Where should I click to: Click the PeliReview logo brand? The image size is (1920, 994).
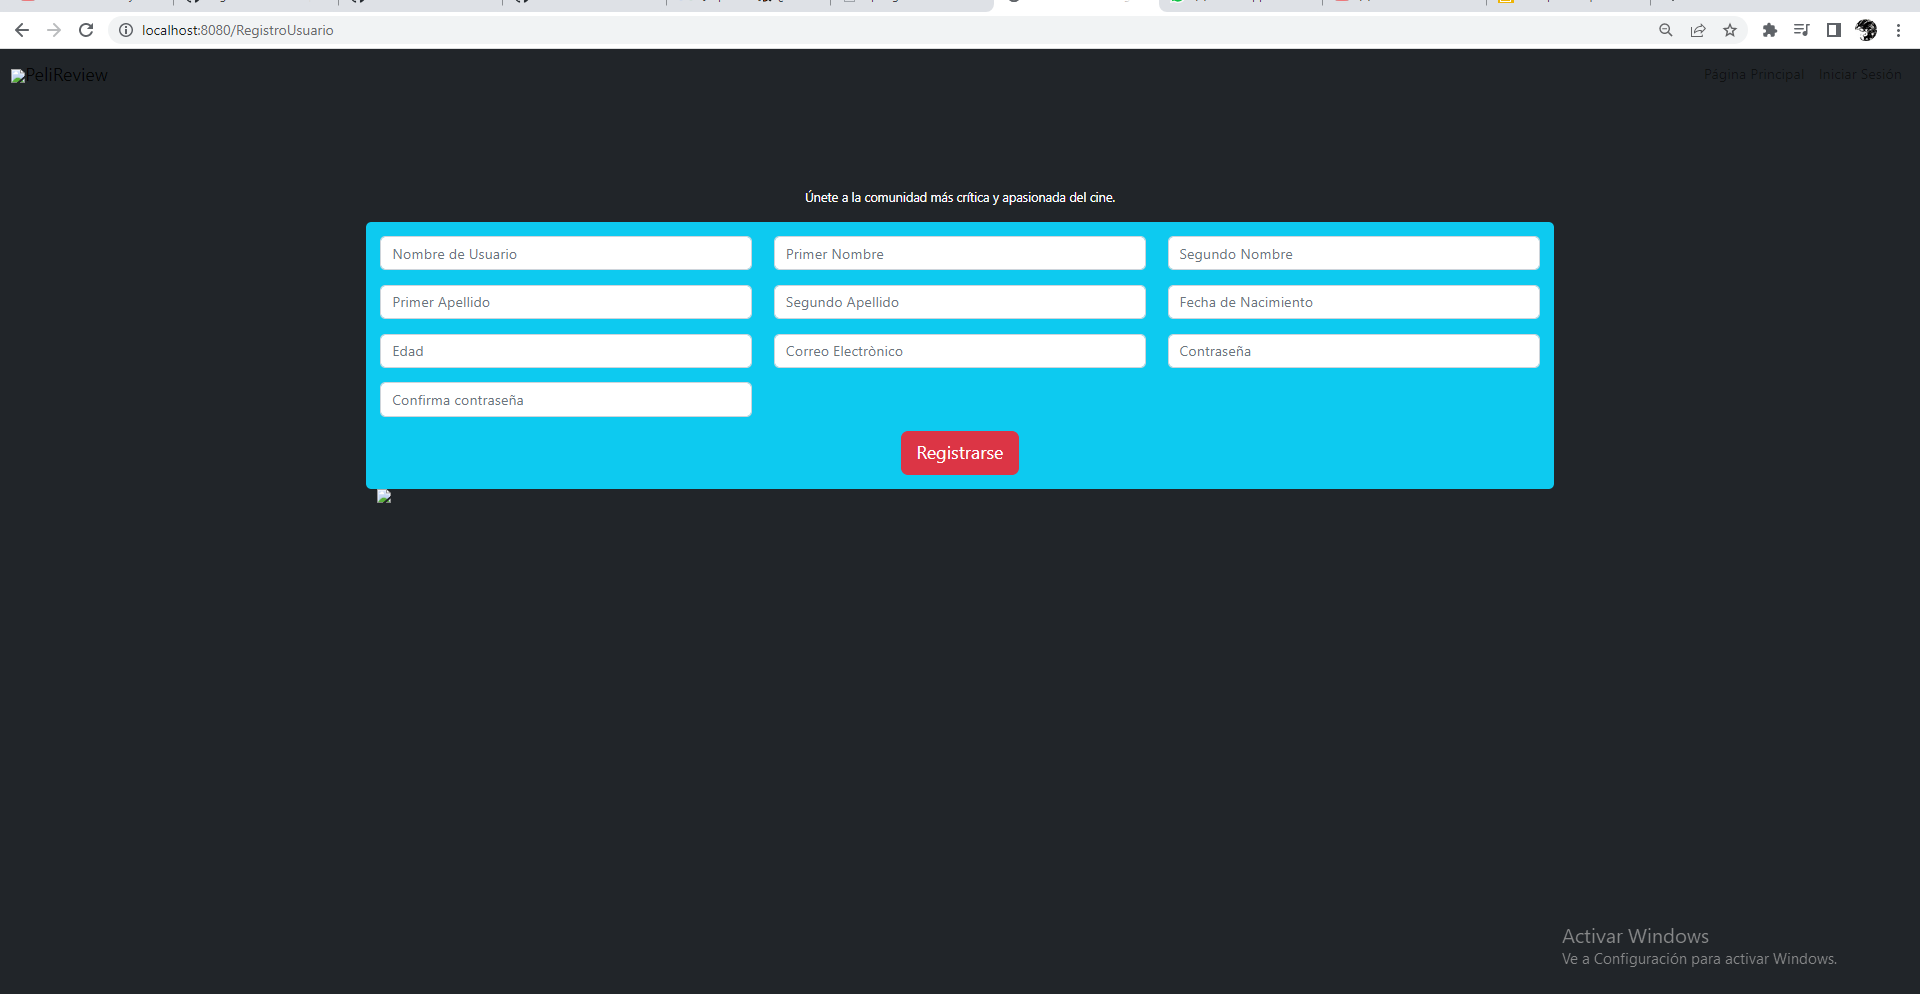pyautogui.click(x=59, y=75)
